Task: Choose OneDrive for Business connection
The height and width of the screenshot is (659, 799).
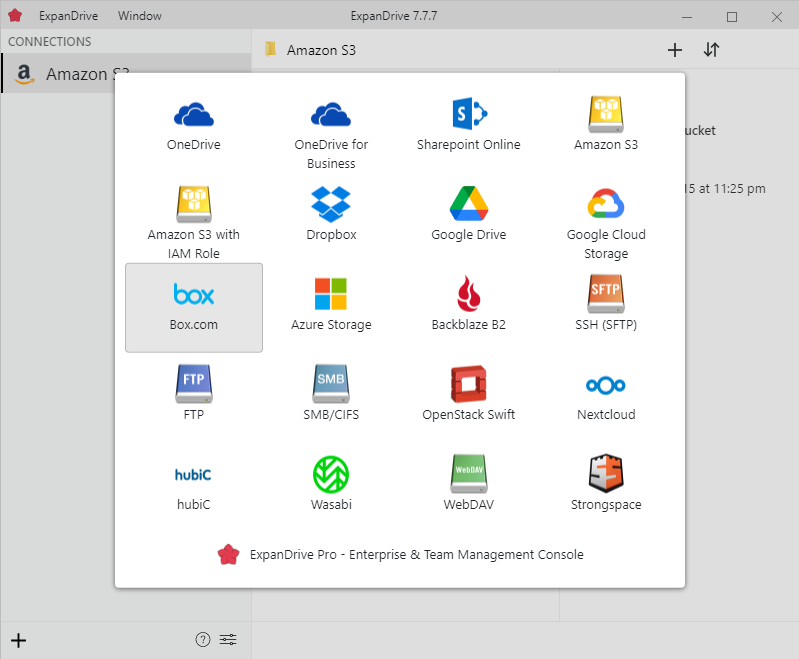Action: pos(331,115)
